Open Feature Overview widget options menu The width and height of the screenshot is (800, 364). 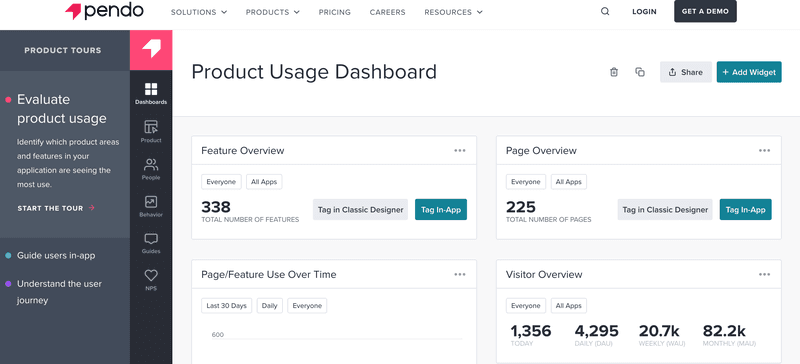click(x=460, y=151)
